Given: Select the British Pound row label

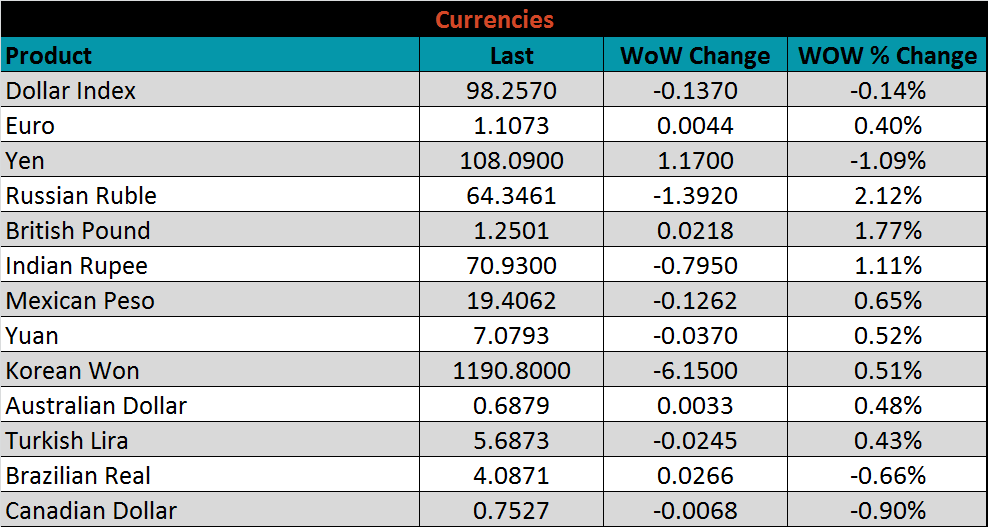Looking at the screenshot, I should click(78, 231).
